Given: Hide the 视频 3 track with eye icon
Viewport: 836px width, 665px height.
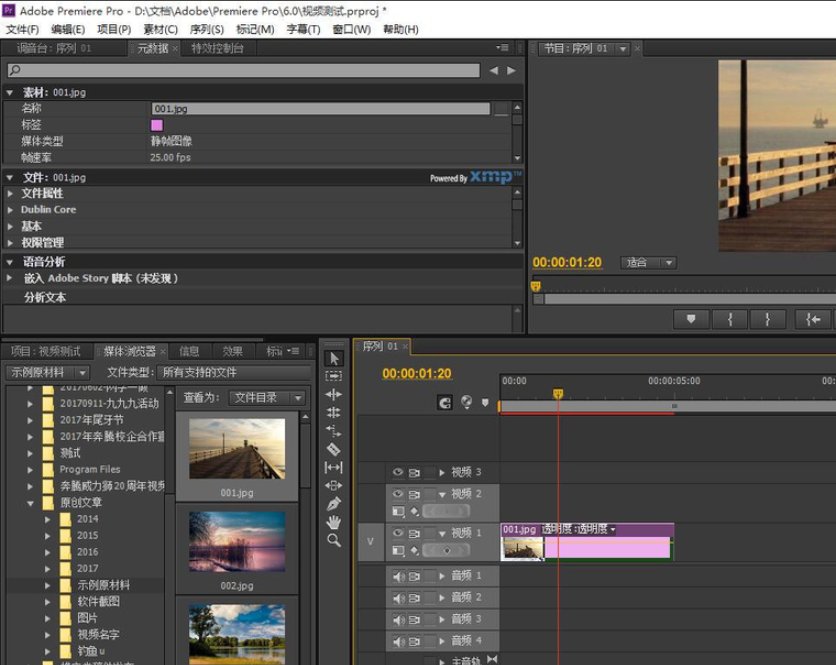Looking at the screenshot, I should [397, 472].
